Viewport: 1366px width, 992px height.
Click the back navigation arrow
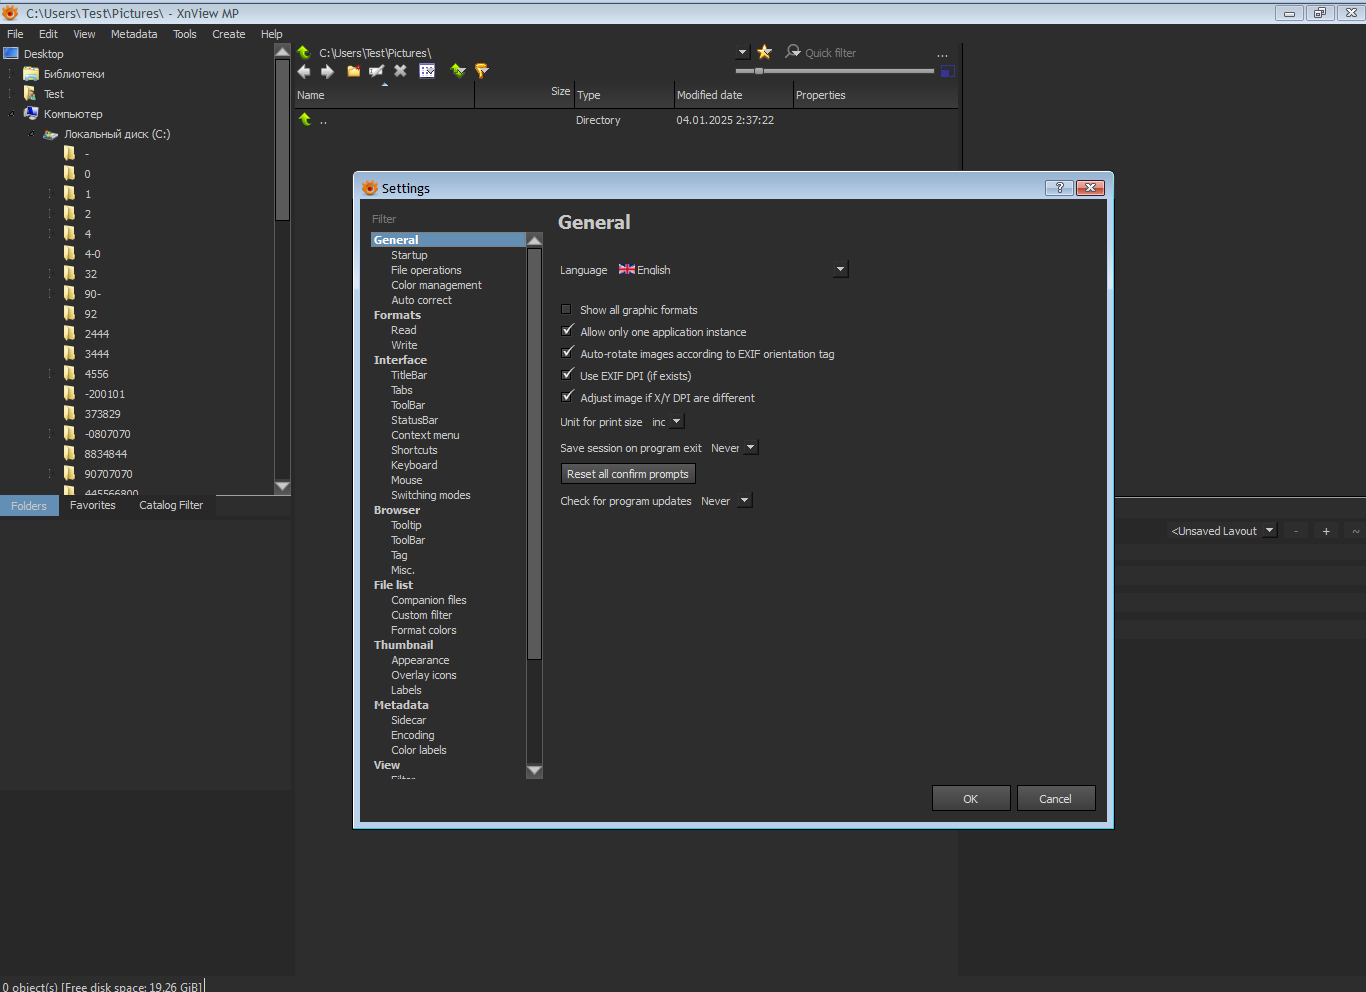pos(304,71)
